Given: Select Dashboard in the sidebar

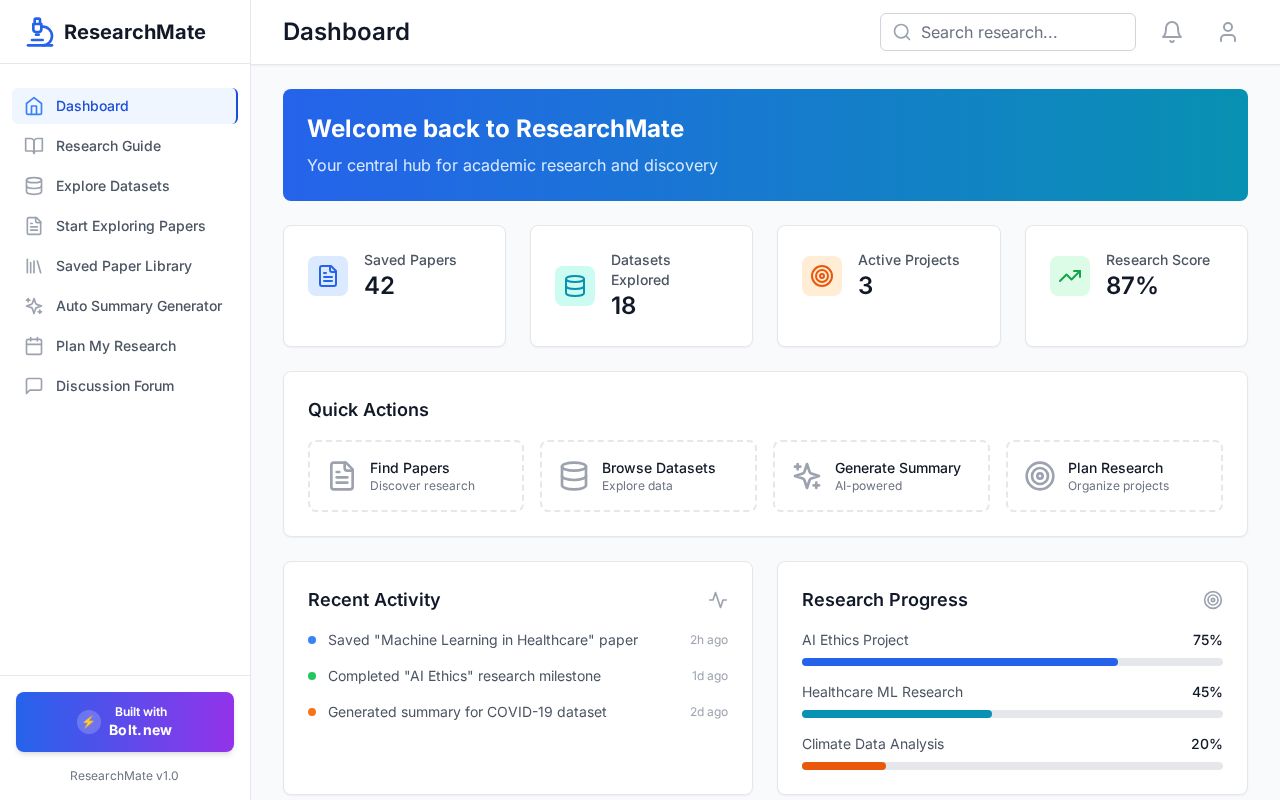Looking at the screenshot, I should tap(125, 106).
